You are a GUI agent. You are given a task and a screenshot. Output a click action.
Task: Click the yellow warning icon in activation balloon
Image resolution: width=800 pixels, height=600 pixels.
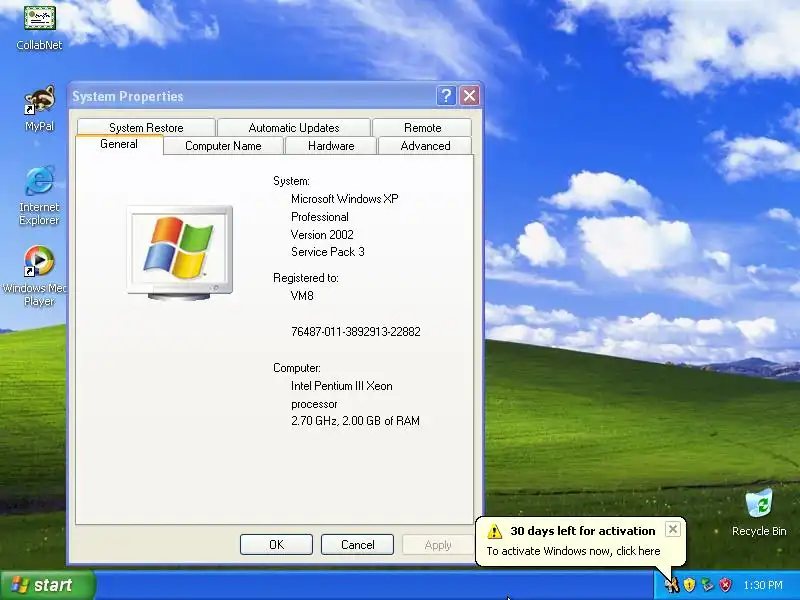pyautogui.click(x=494, y=531)
